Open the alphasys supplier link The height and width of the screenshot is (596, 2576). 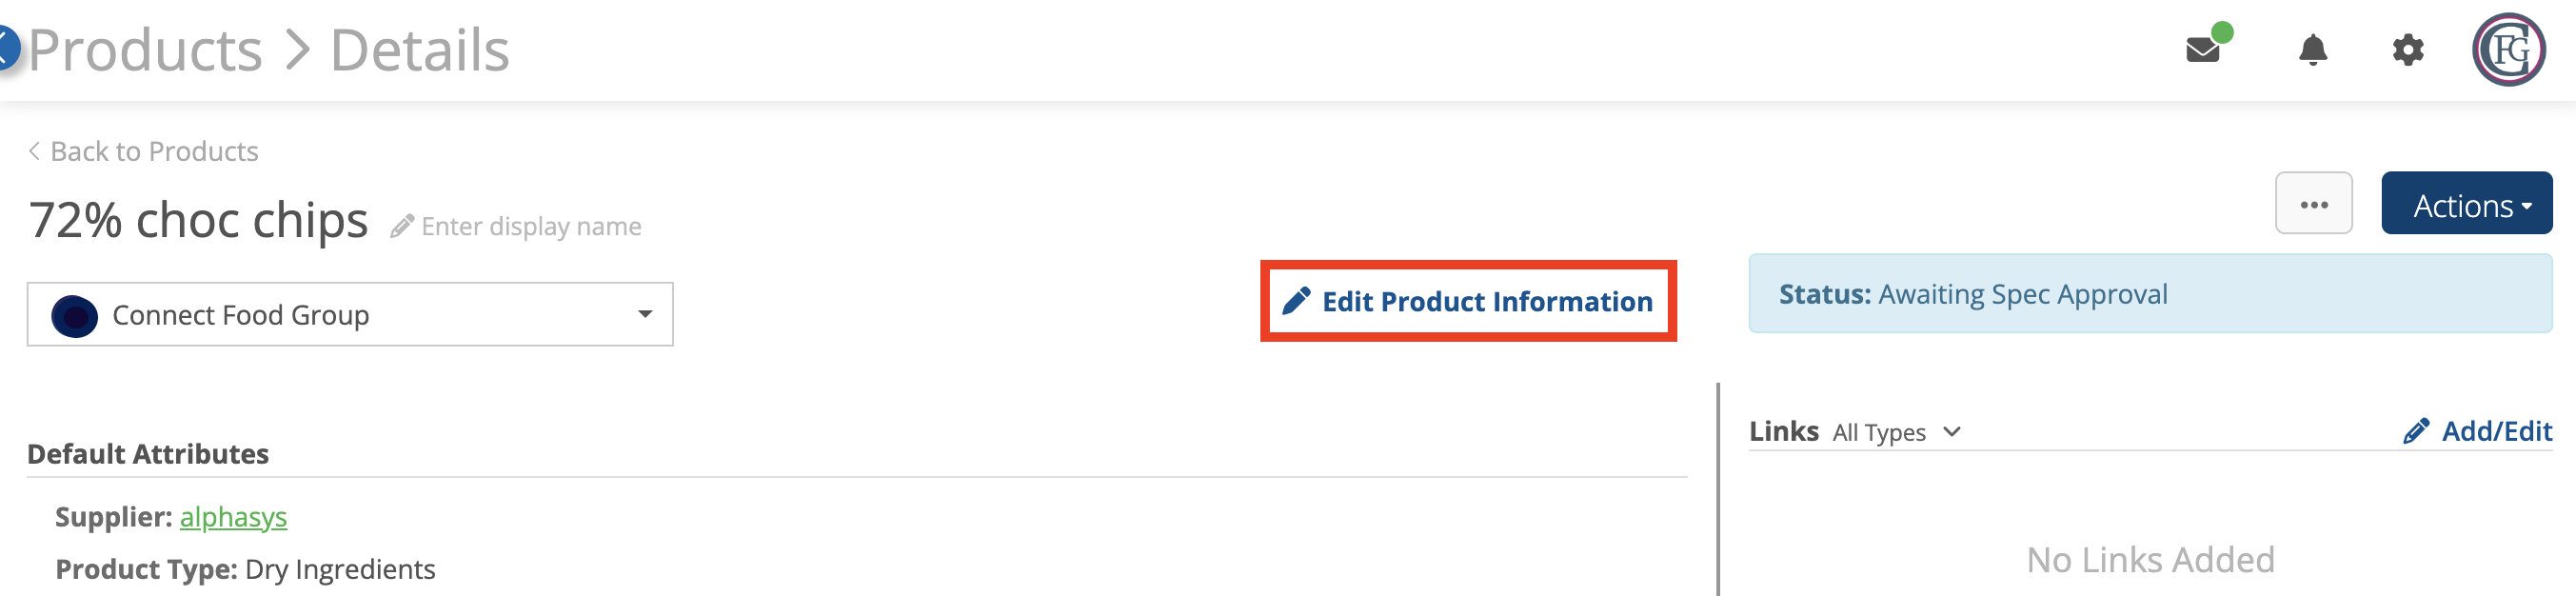tap(233, 517)
